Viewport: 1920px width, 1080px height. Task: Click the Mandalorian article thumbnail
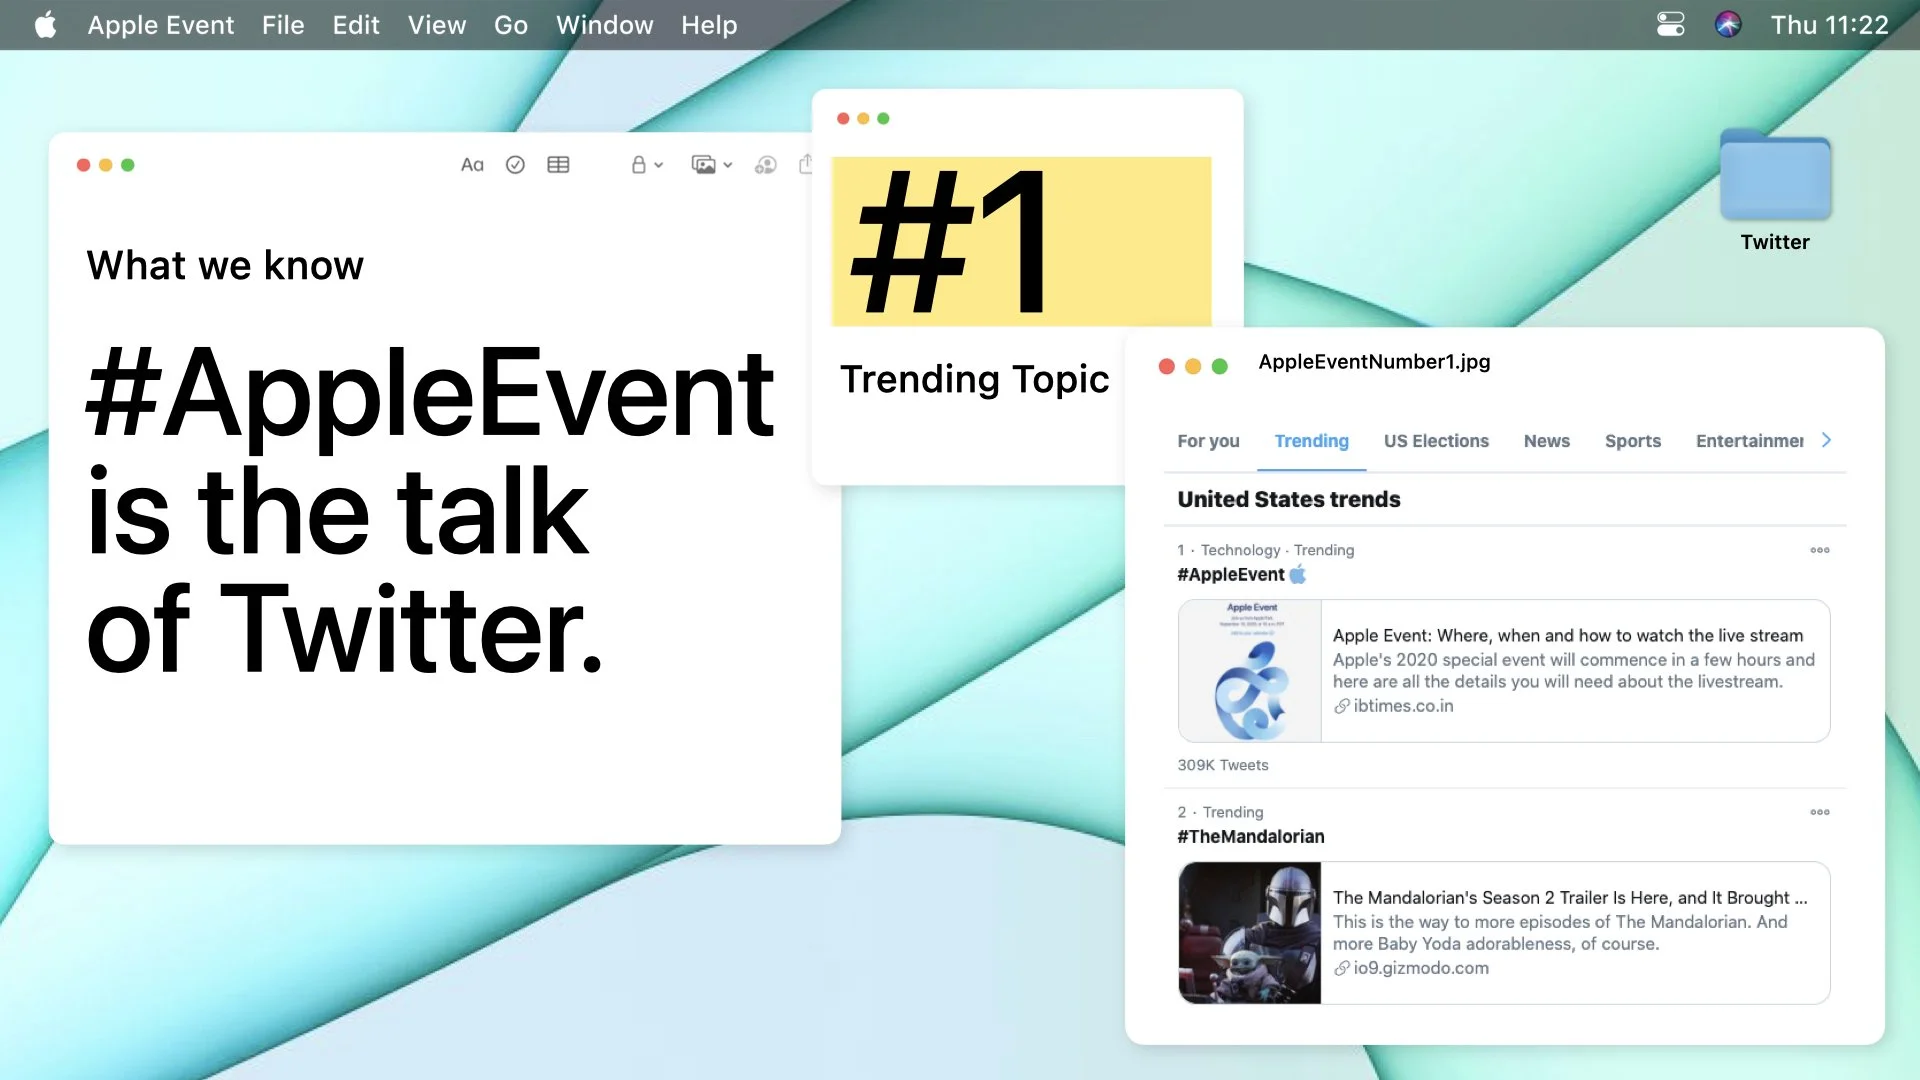(x=1249, y=933)
